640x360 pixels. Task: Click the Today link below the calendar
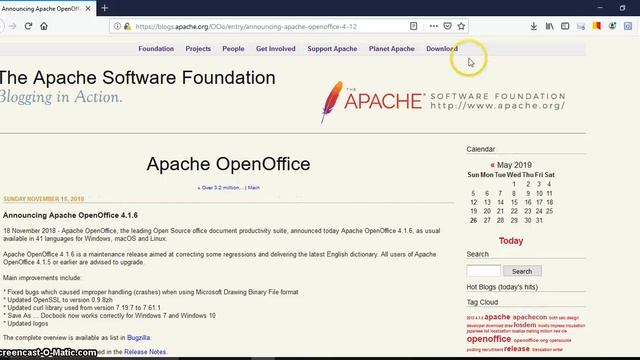pyautogui.click(x=511, y=241)
